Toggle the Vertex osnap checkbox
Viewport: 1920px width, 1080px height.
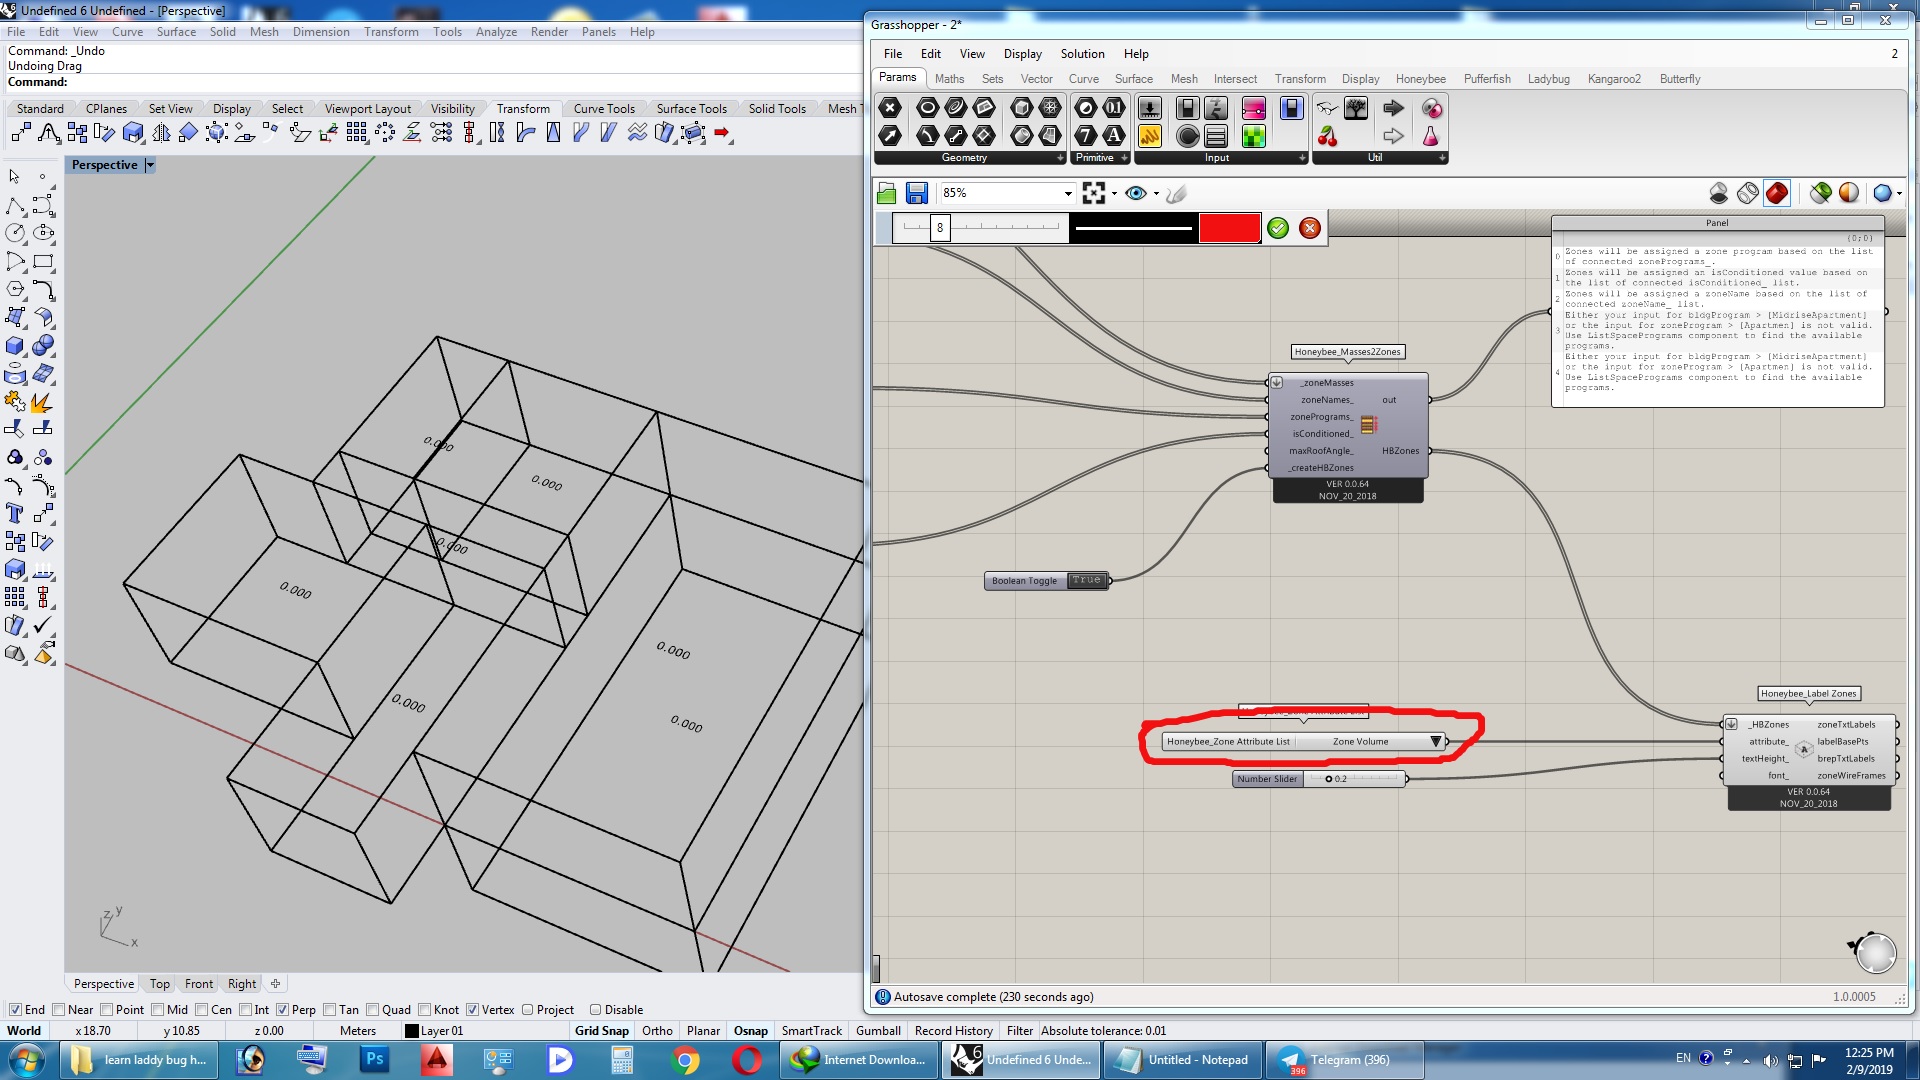point(473,1009)
